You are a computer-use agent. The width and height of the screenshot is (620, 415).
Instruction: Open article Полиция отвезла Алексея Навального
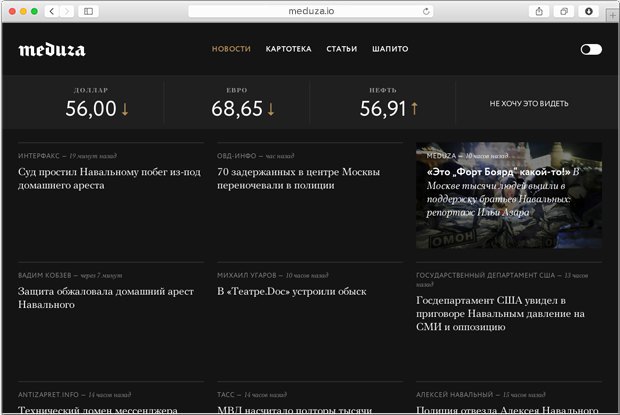(x=507, y=410)
